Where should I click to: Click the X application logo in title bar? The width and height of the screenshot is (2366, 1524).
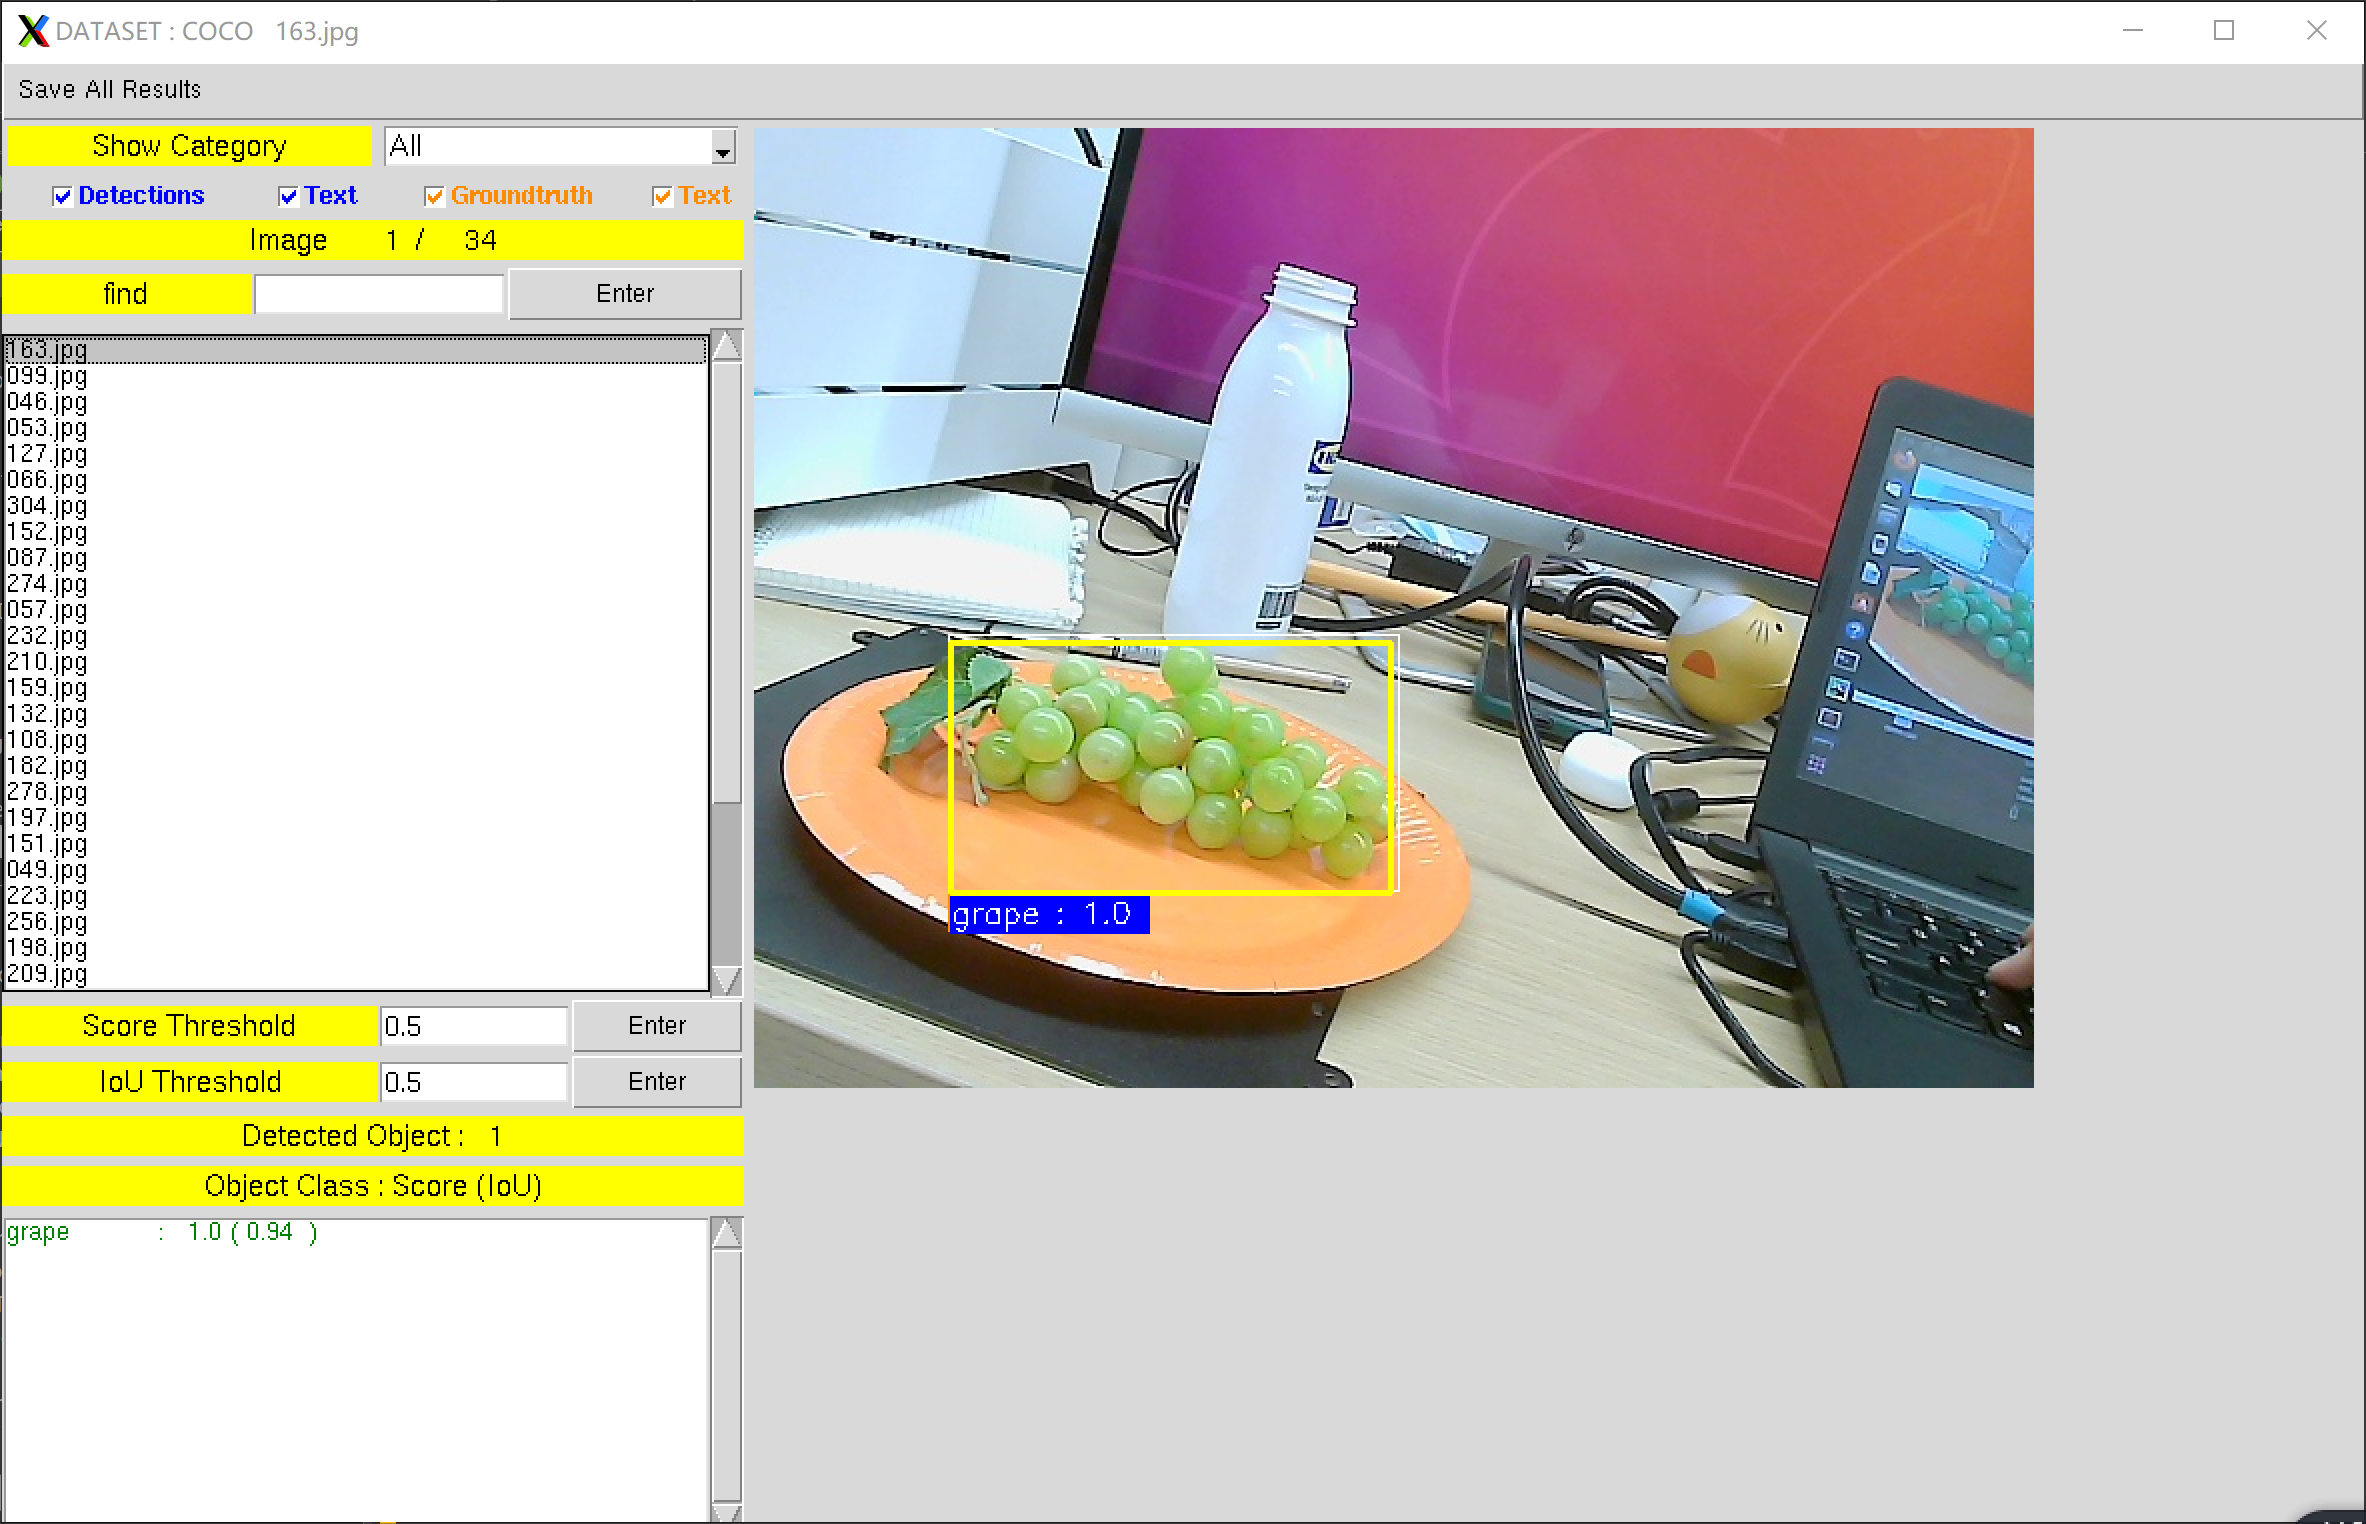tap(31, 31)
